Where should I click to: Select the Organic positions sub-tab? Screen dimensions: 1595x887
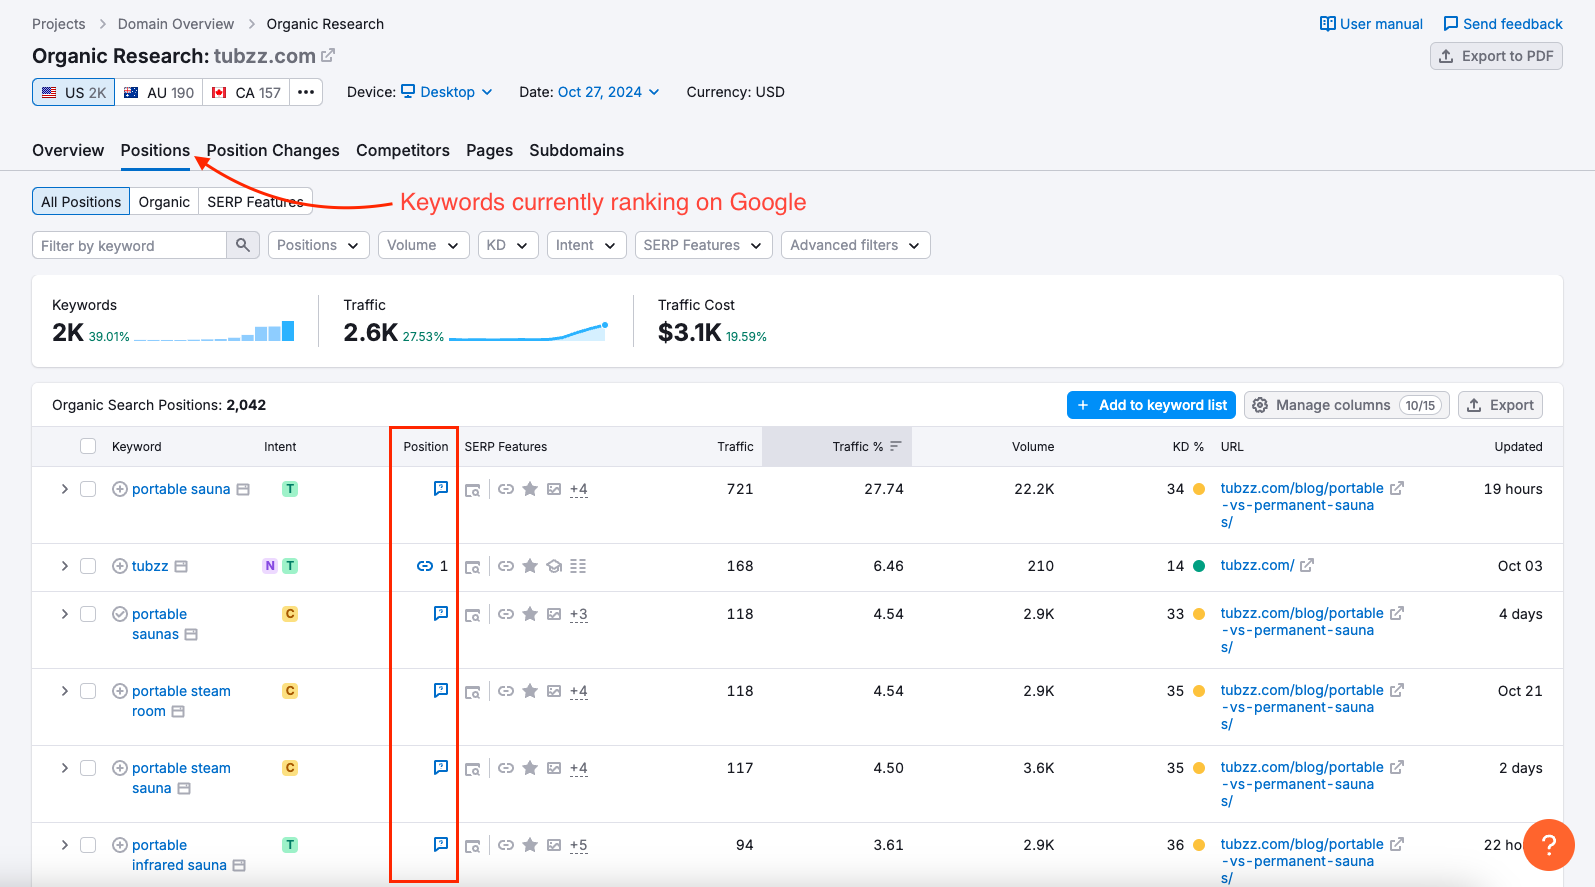point(164,201)
